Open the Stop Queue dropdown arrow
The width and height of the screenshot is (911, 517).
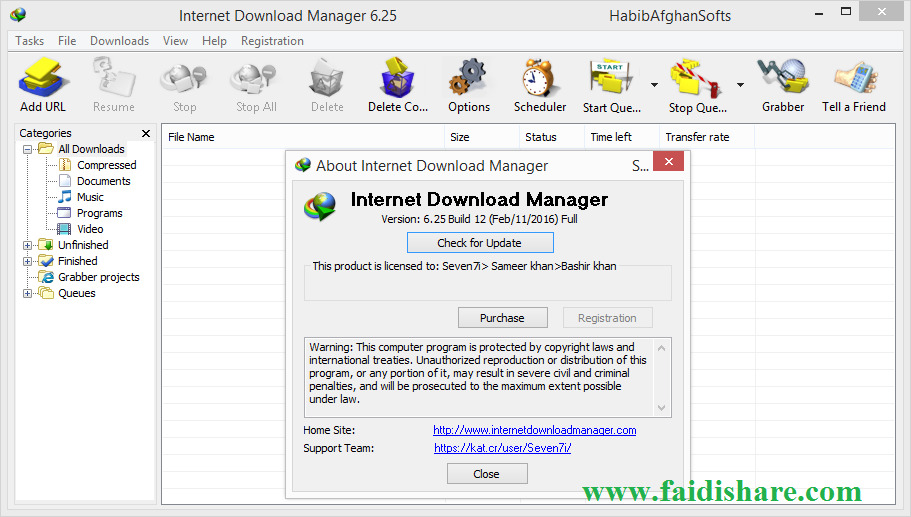(740, 85)
